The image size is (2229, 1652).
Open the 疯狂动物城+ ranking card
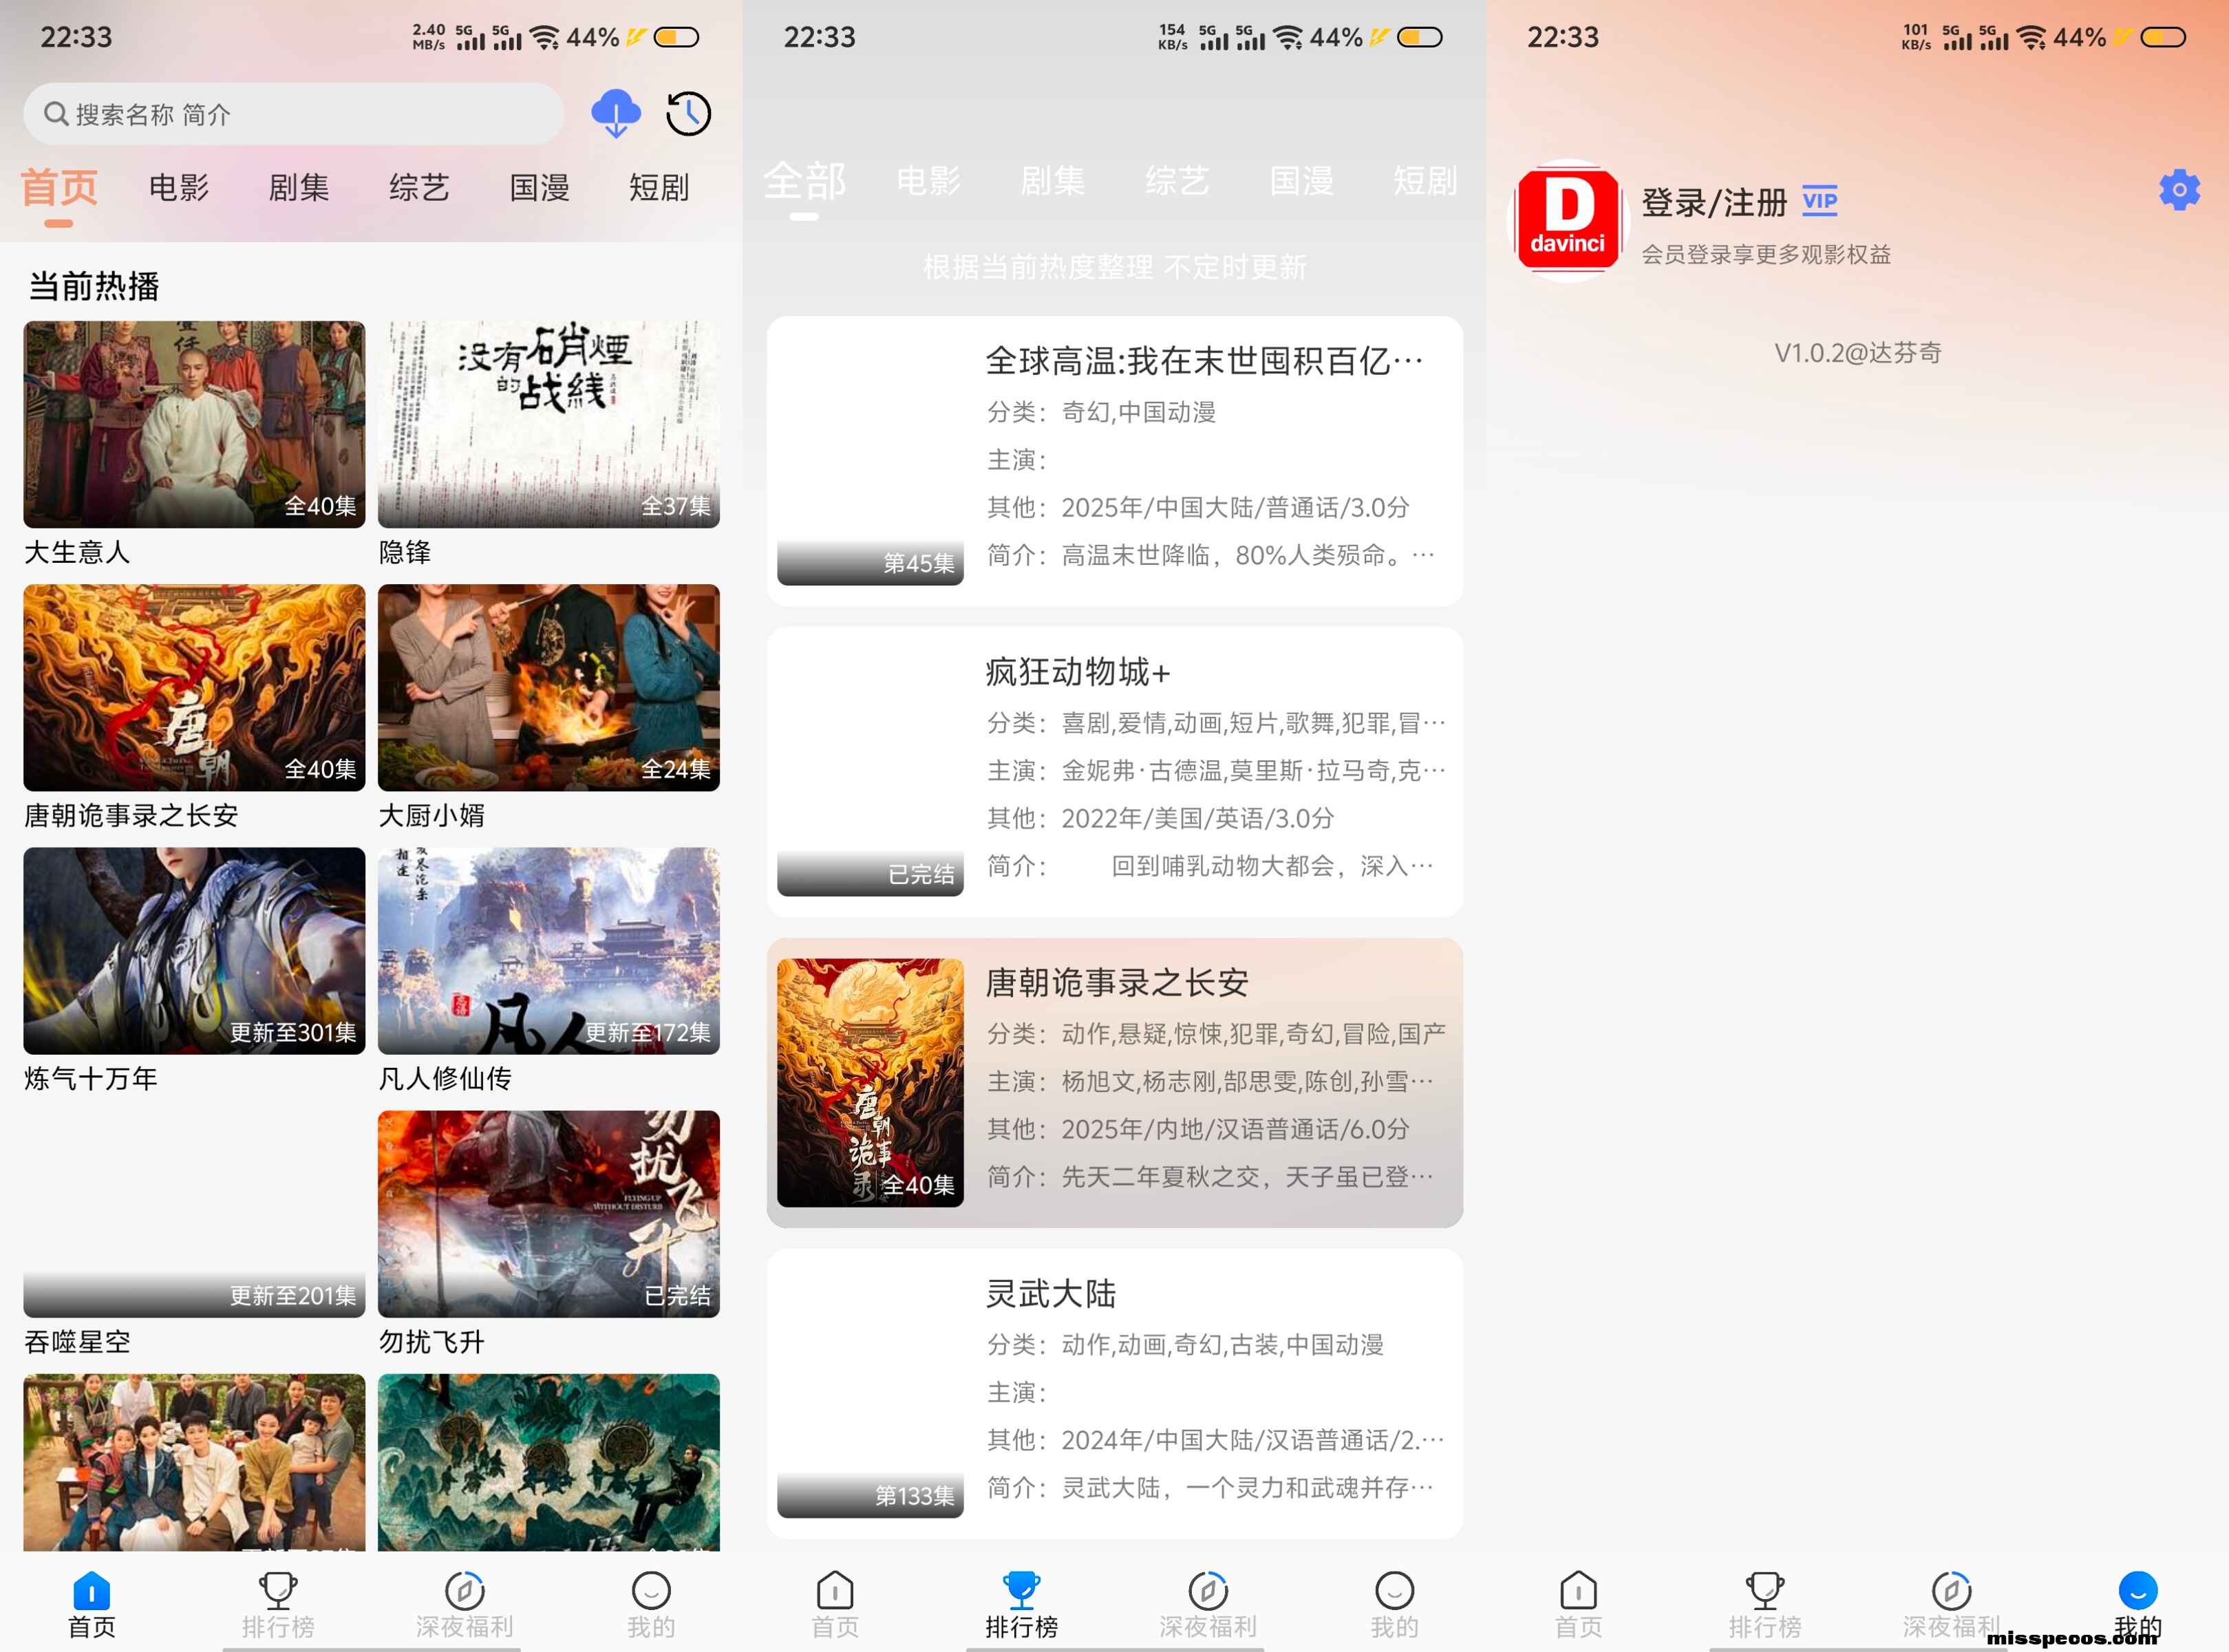[1114, 771]
